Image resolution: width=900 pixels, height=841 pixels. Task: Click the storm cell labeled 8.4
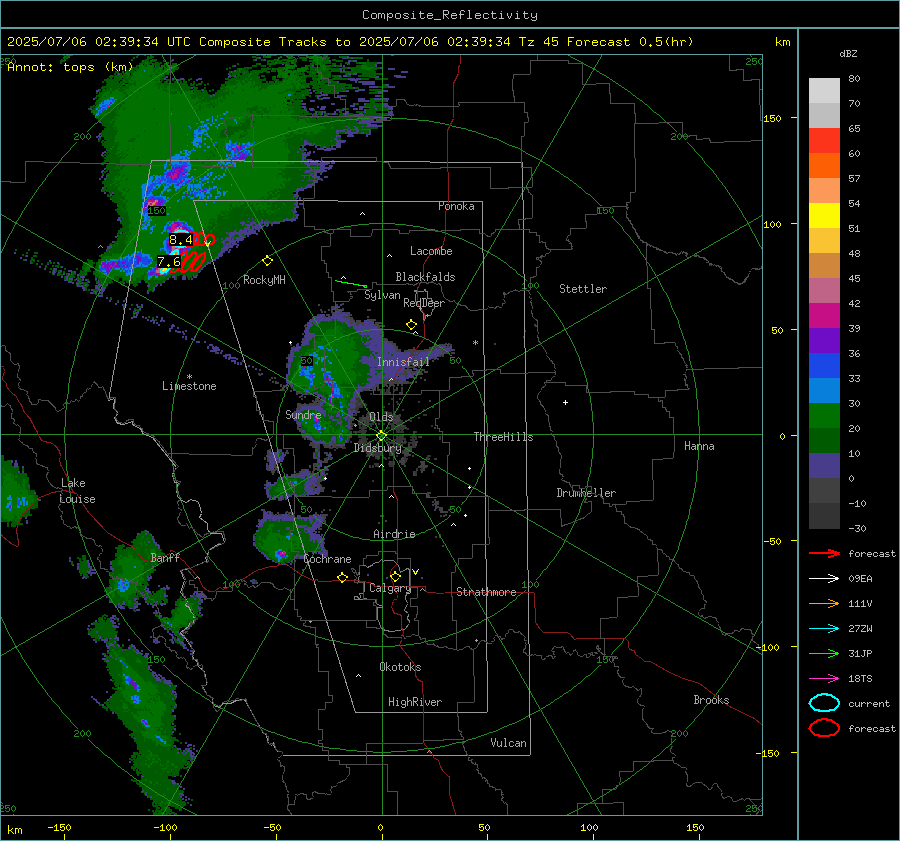point(180,237)
